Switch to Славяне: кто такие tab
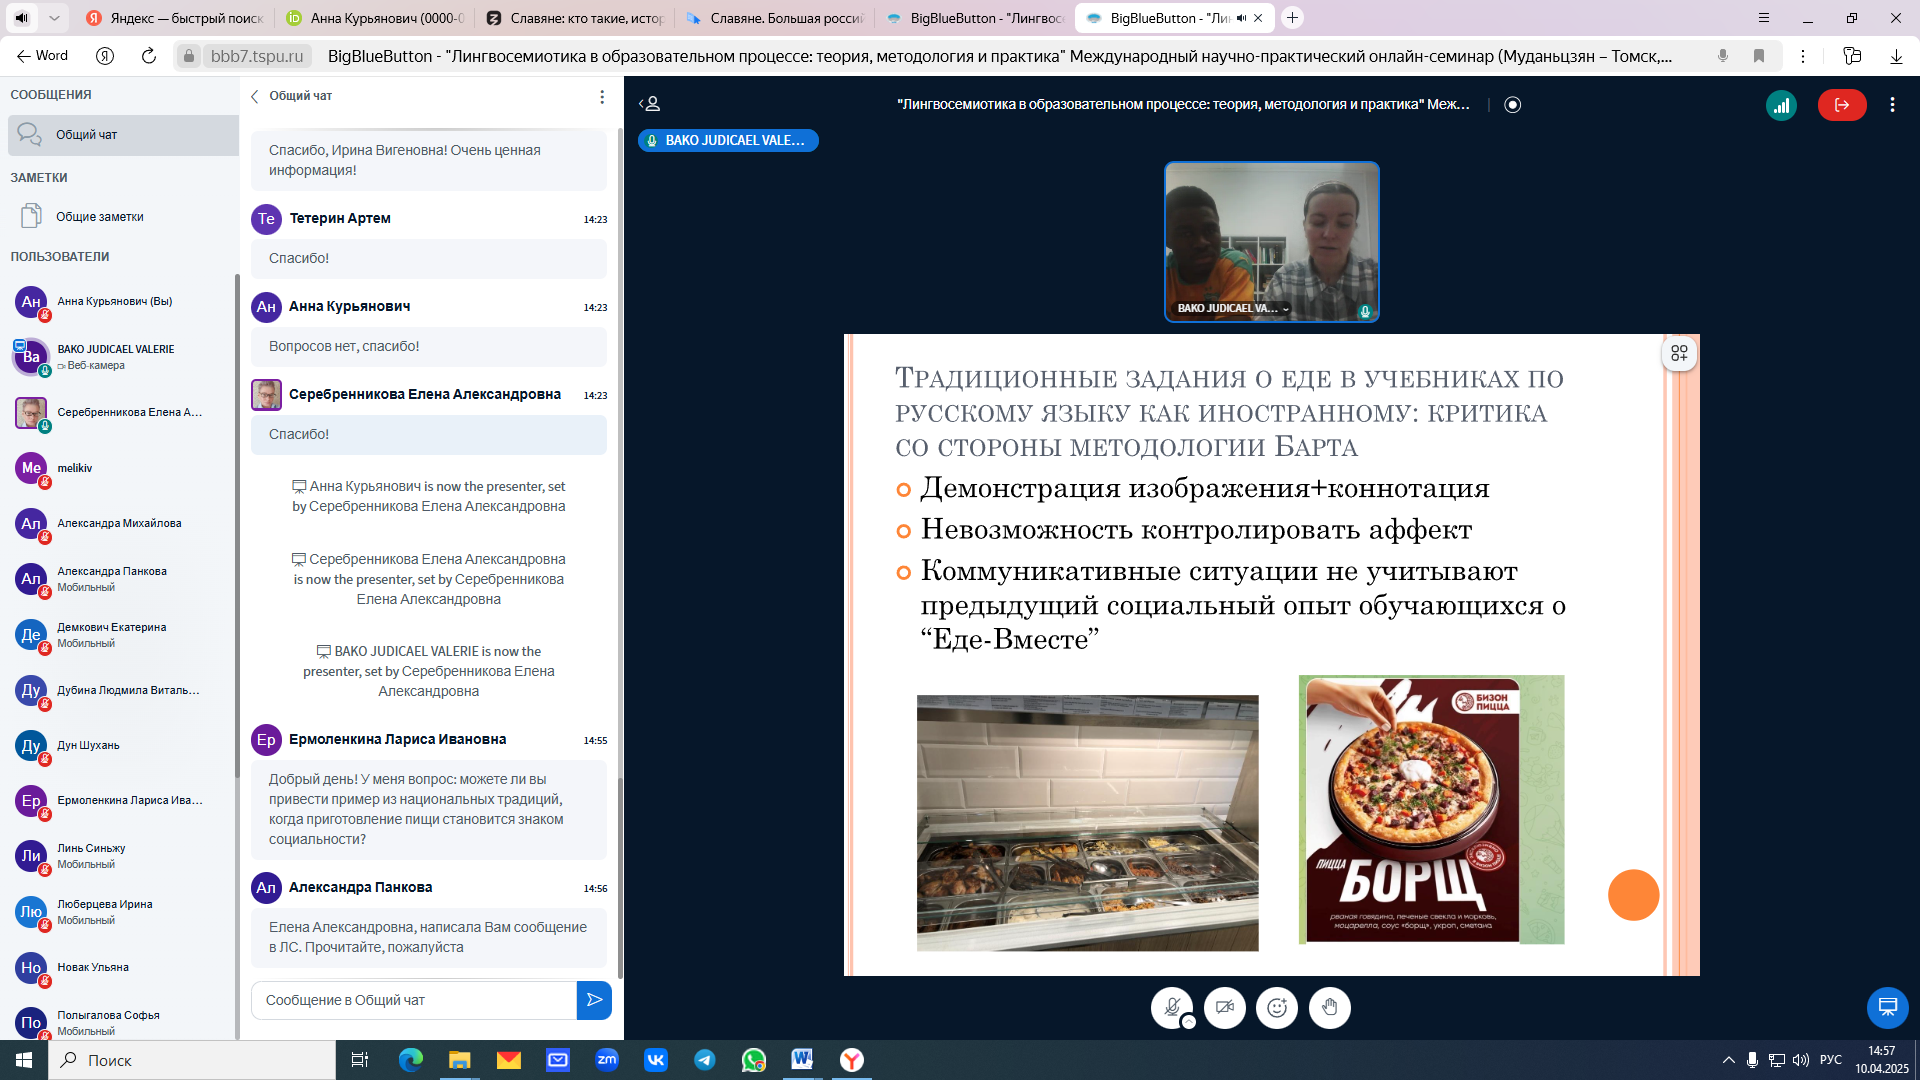The image size is (1920, 1080). [574, 18]
